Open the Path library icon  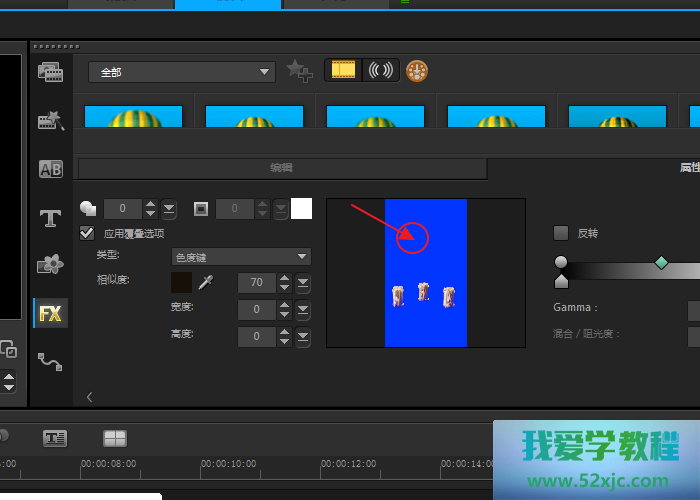click(x=50, y=360)
